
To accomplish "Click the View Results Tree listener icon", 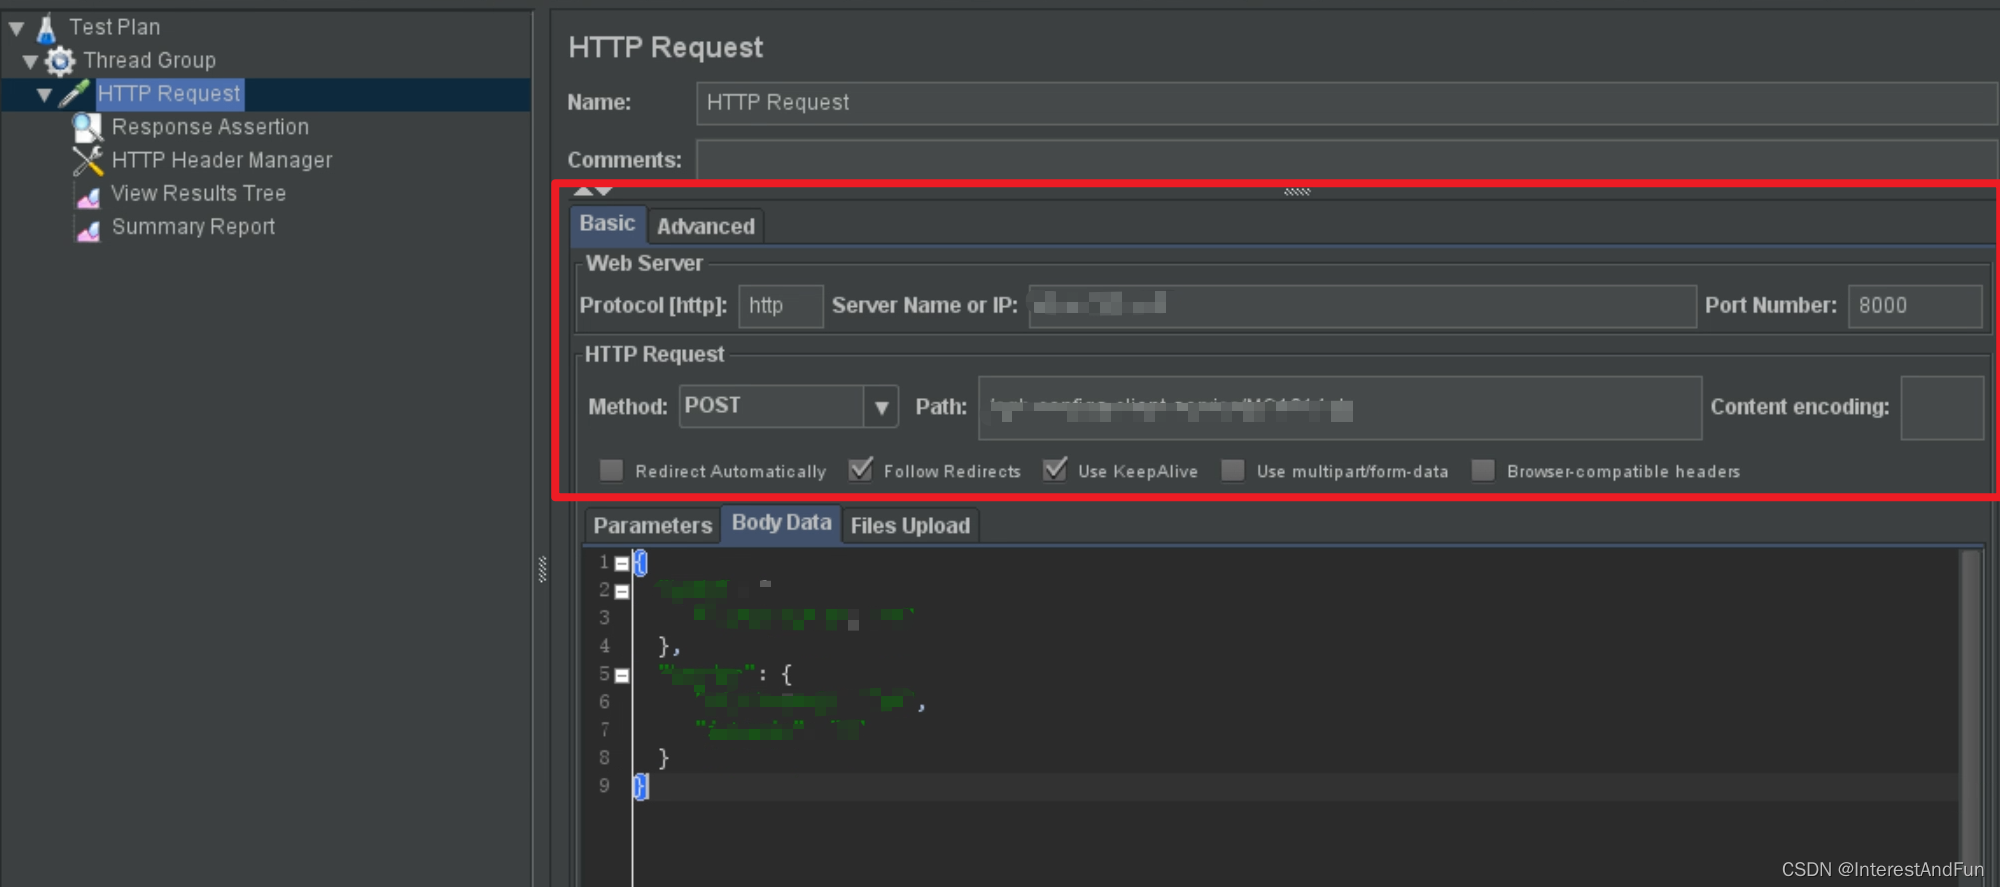I will 88,195.
